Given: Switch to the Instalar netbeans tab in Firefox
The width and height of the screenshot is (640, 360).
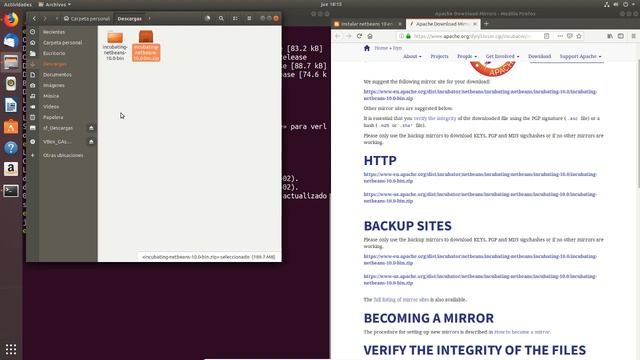Looking at the screenshot, I should 366,24.
